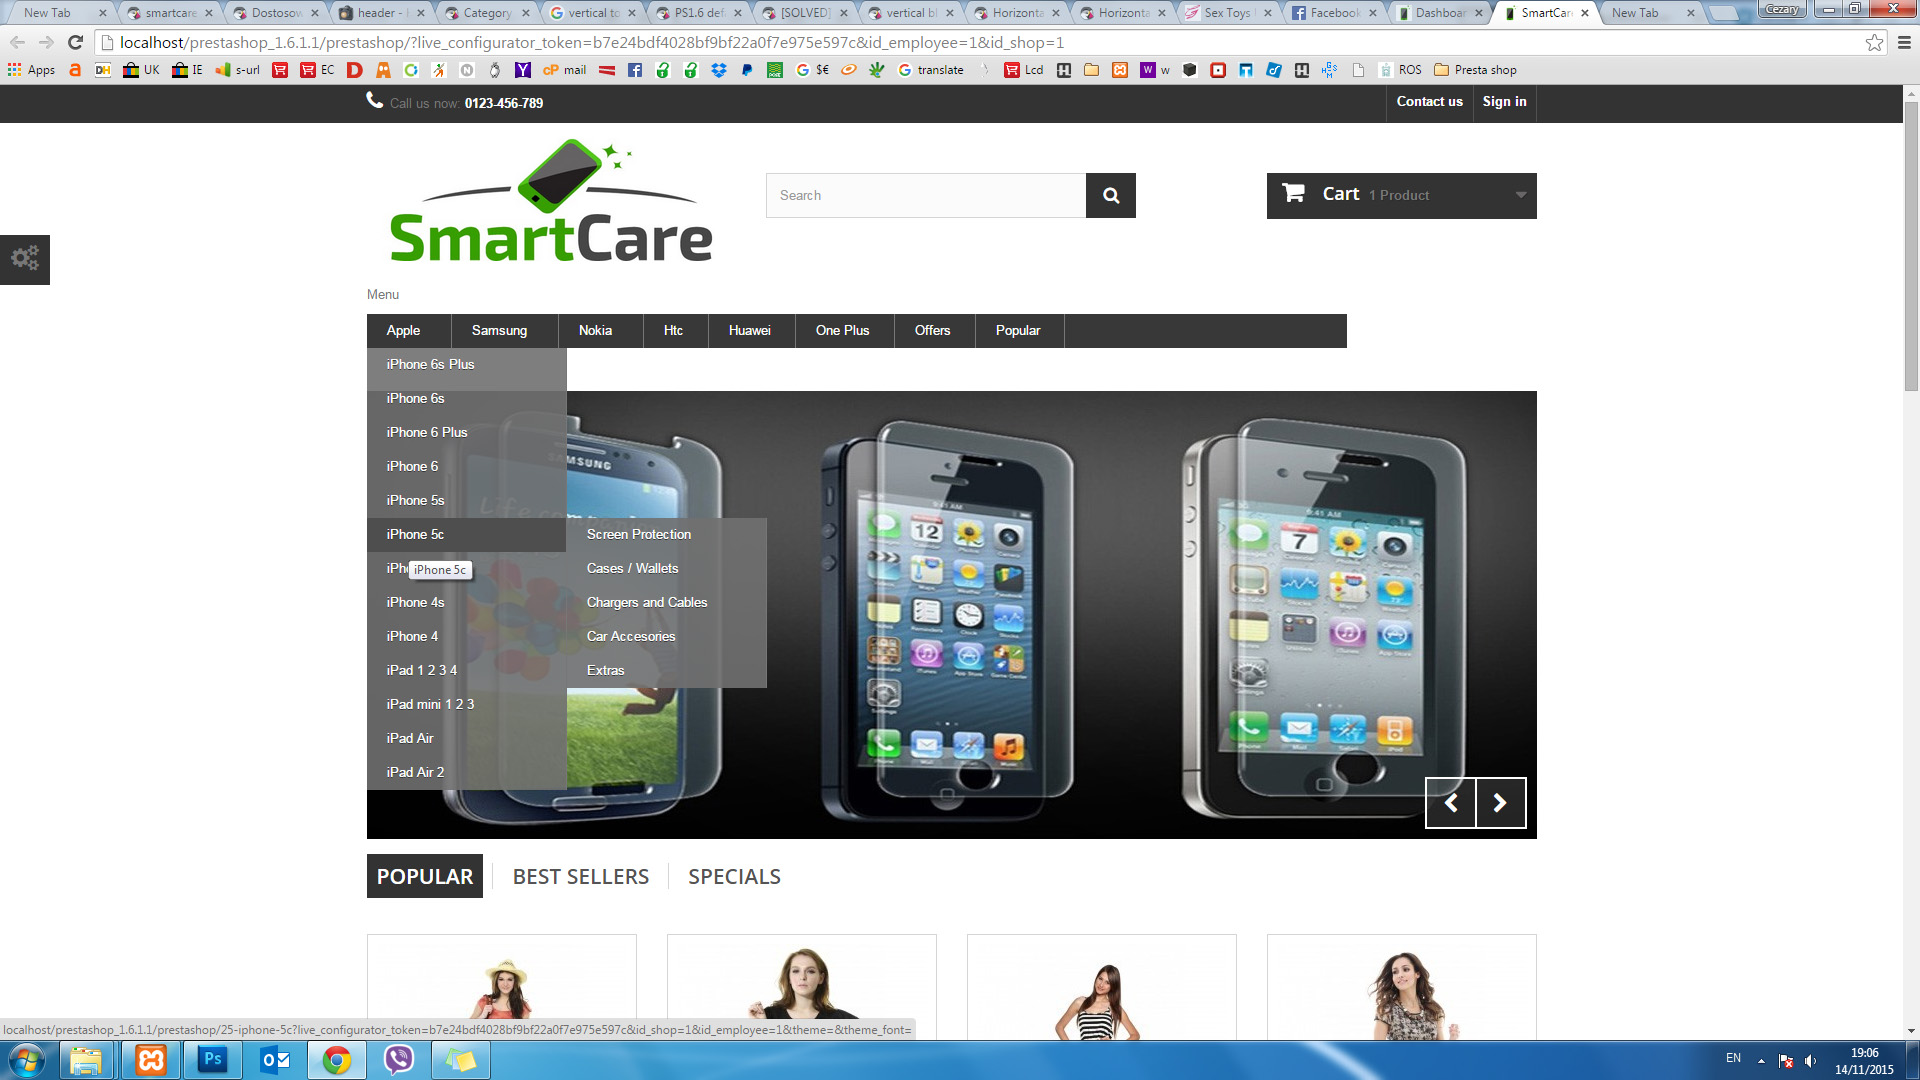Click the volume icon in system tray
Image resolution: width=1920 pixels, height=1080 pixels.
click(1811, 1061)
